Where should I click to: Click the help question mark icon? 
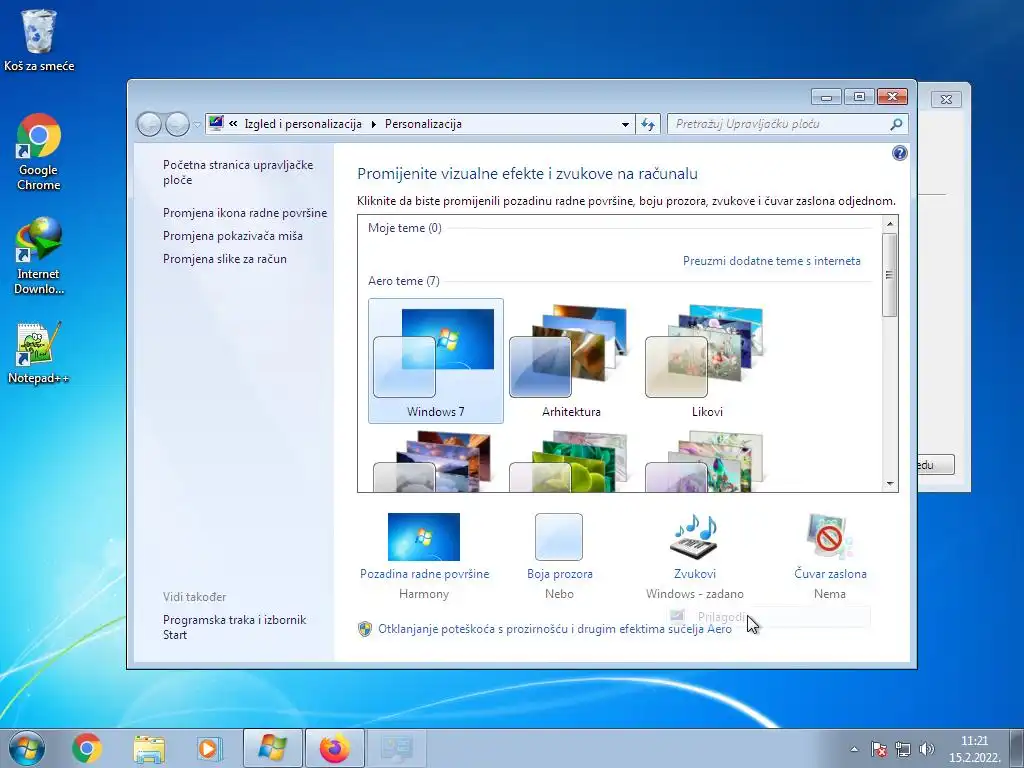pos(899,153)
